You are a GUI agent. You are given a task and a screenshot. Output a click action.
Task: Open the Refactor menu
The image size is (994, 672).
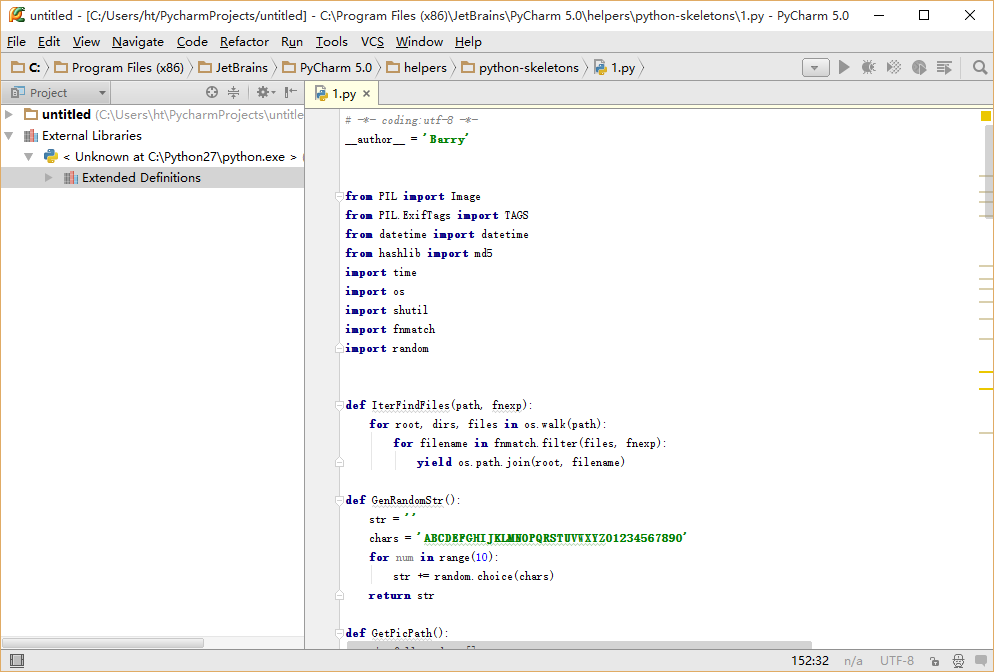pyautogui.click(x=244, y=42)
